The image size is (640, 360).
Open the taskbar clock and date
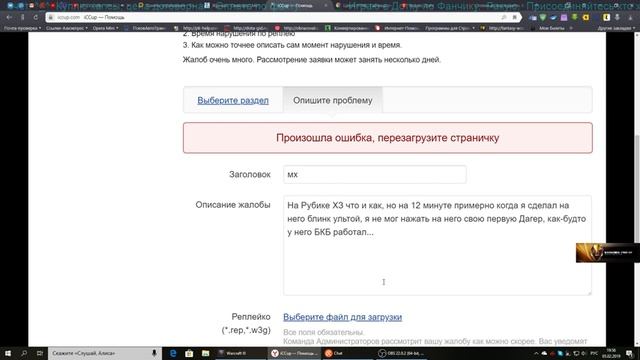tap(611, 353)
